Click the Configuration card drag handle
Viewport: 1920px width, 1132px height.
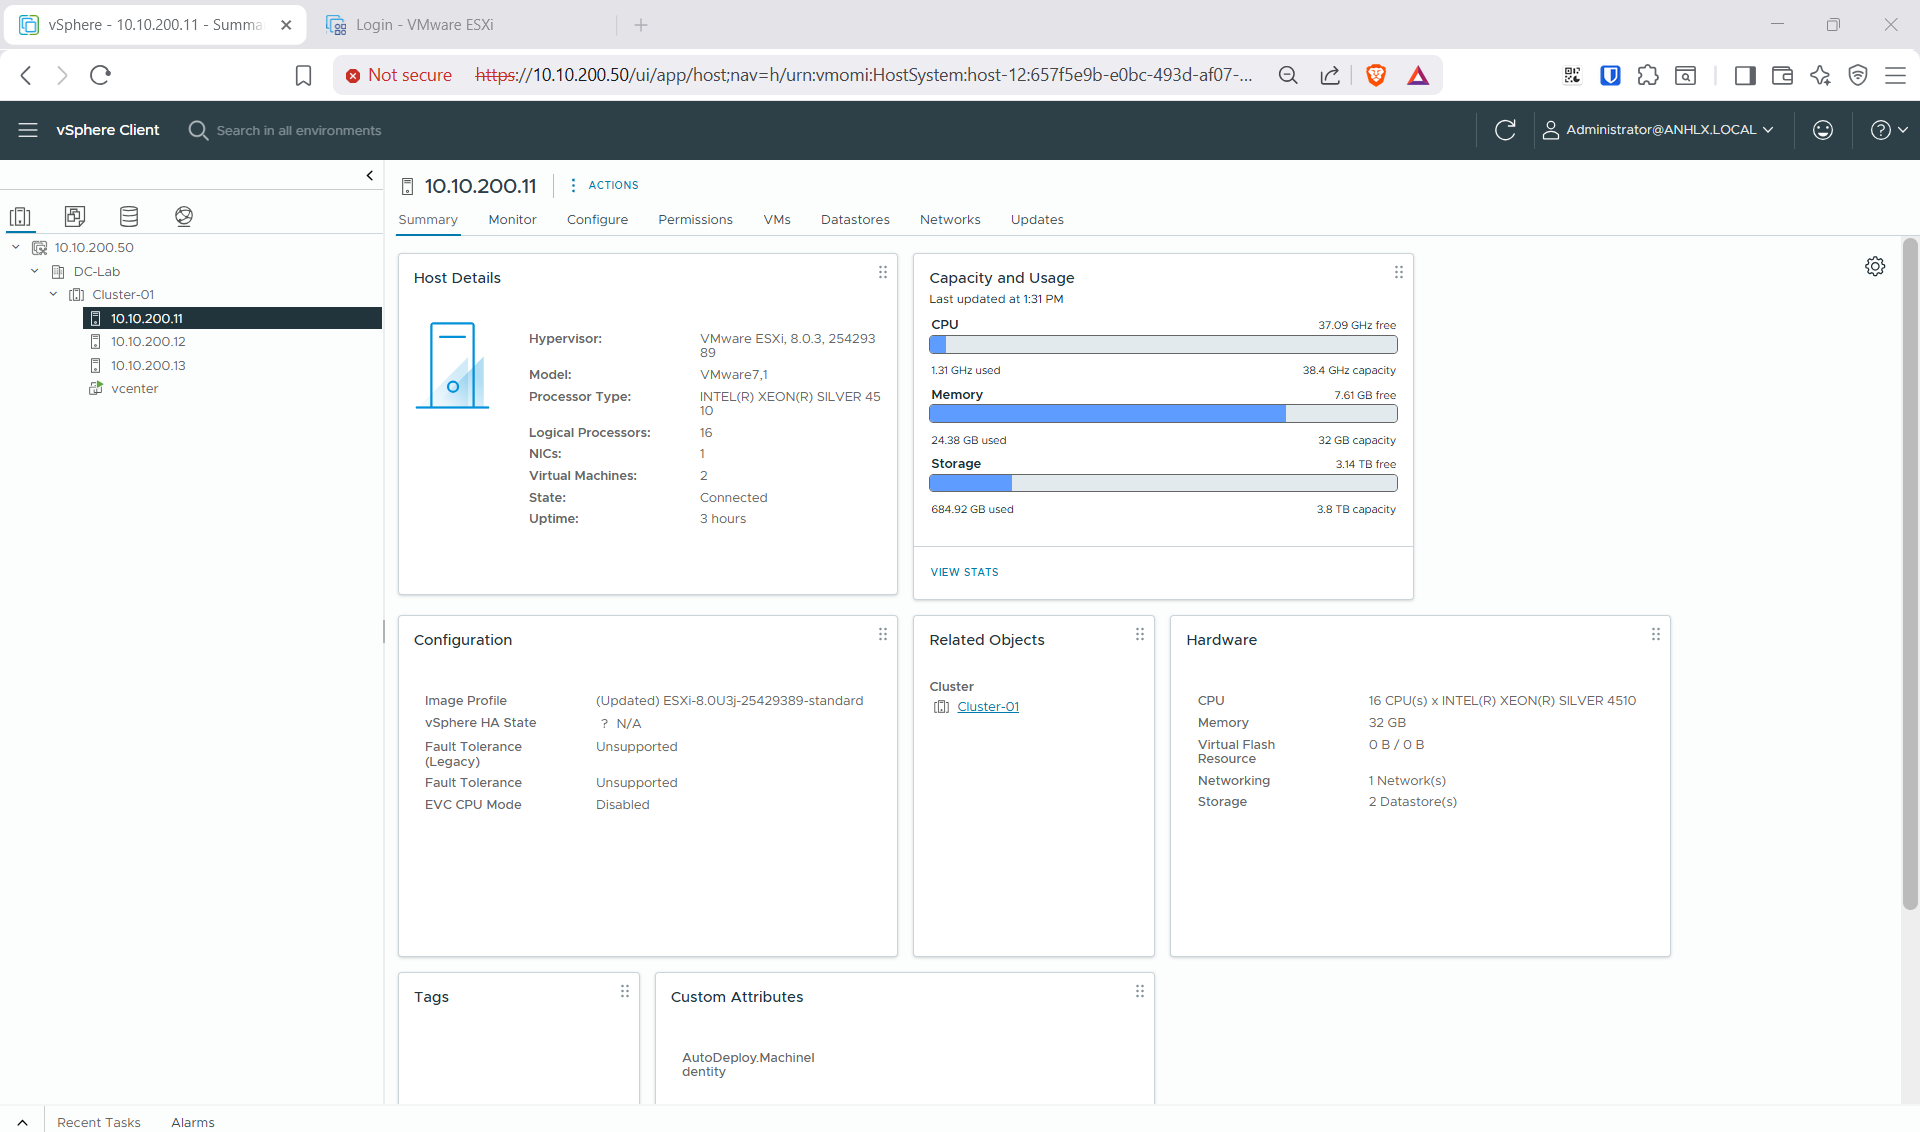pos(883,634)
